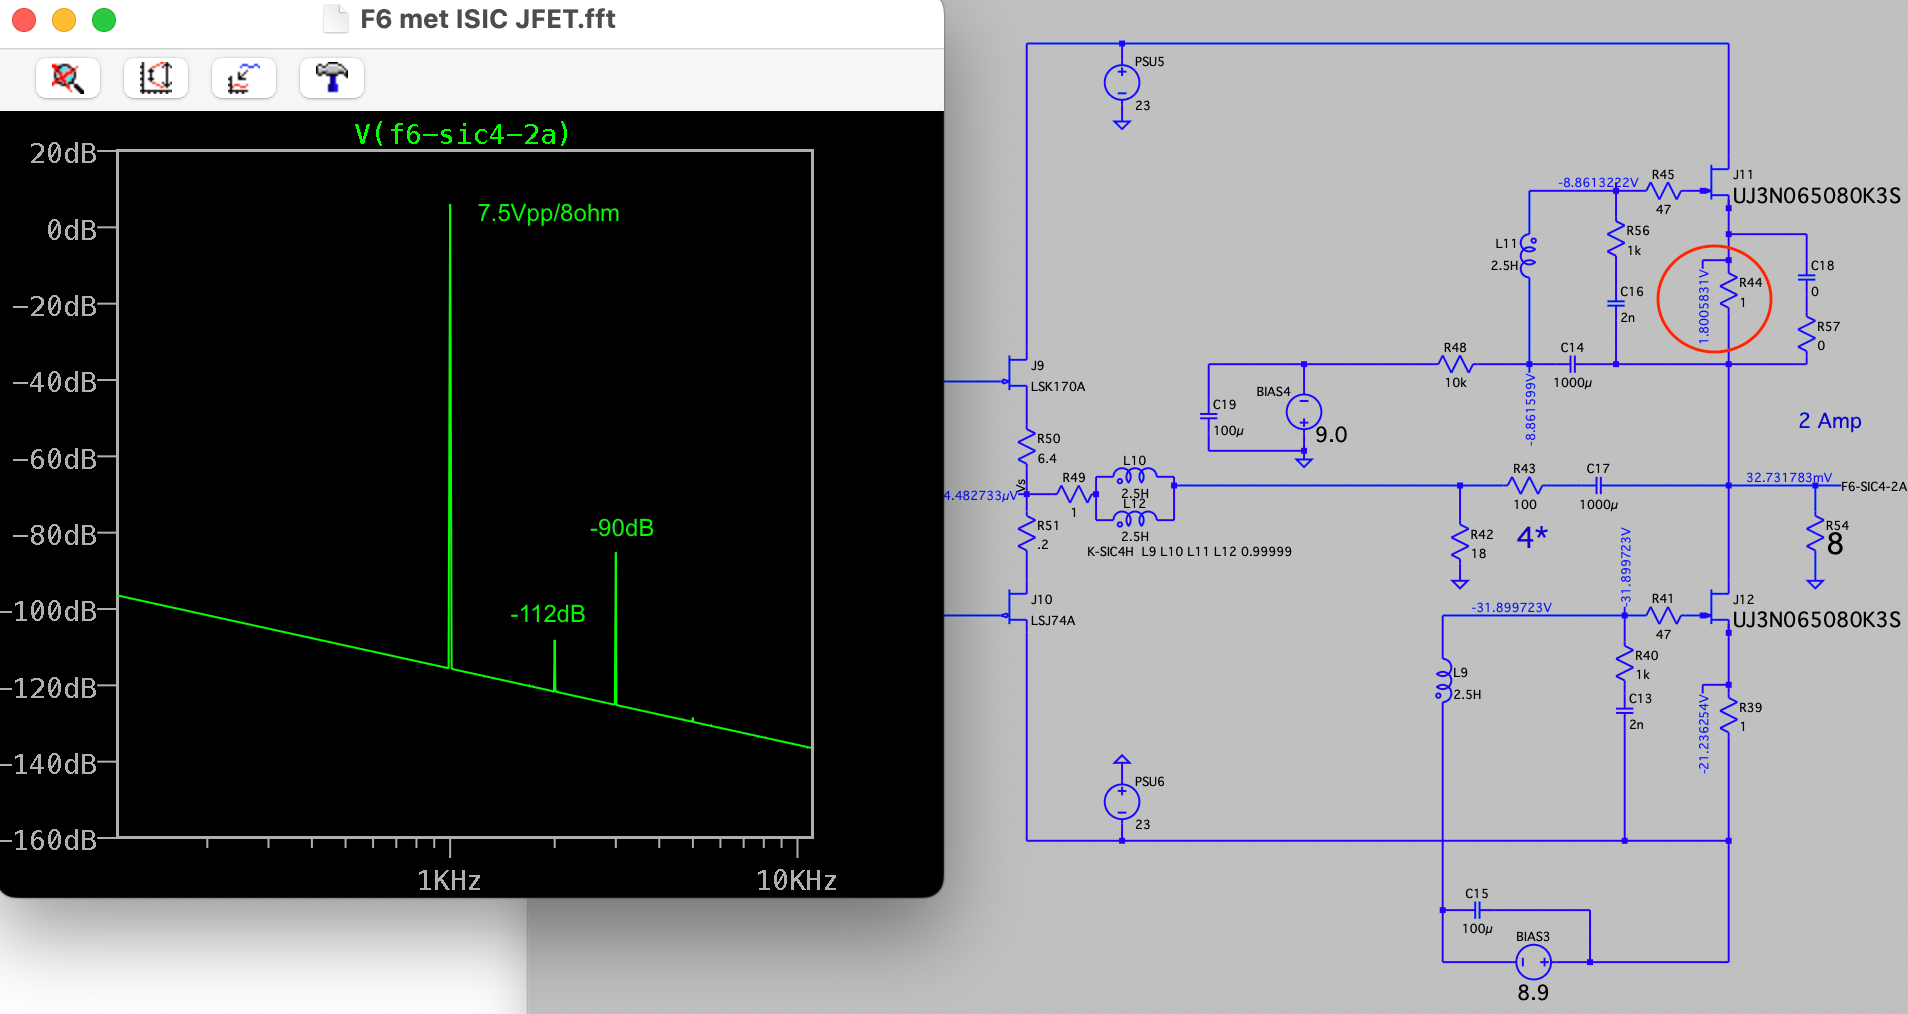This screenshot has width=1908, height=1014.
Task: Select inductor L10 in the schematic
Action: (x=1134, y=477)
